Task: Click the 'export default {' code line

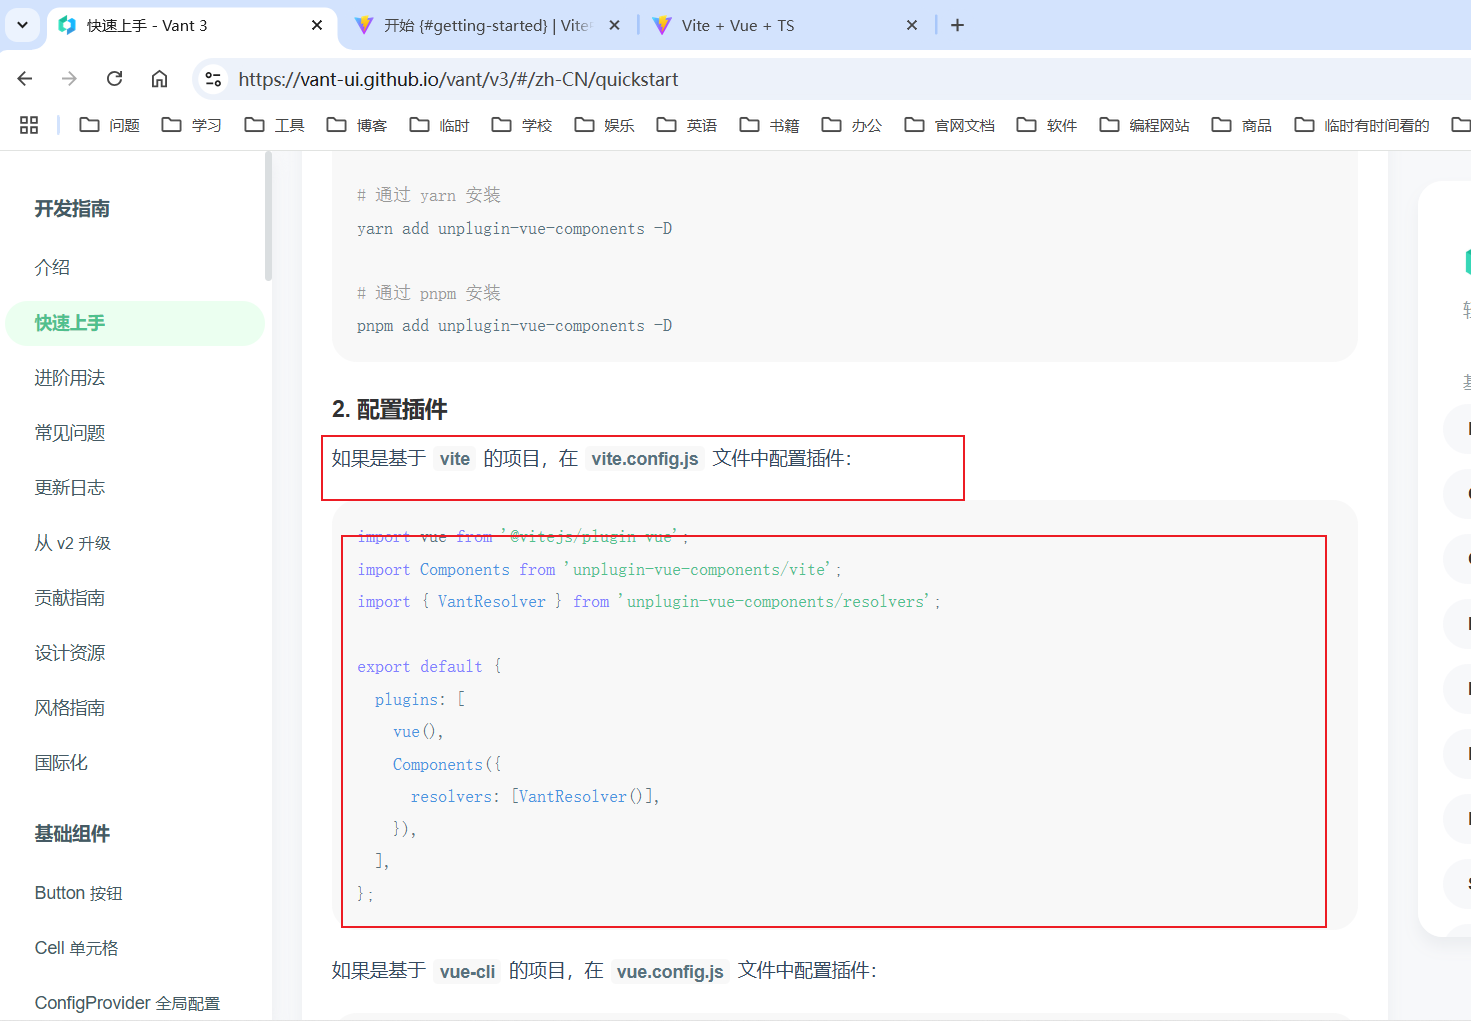Action: coord(429,667)
